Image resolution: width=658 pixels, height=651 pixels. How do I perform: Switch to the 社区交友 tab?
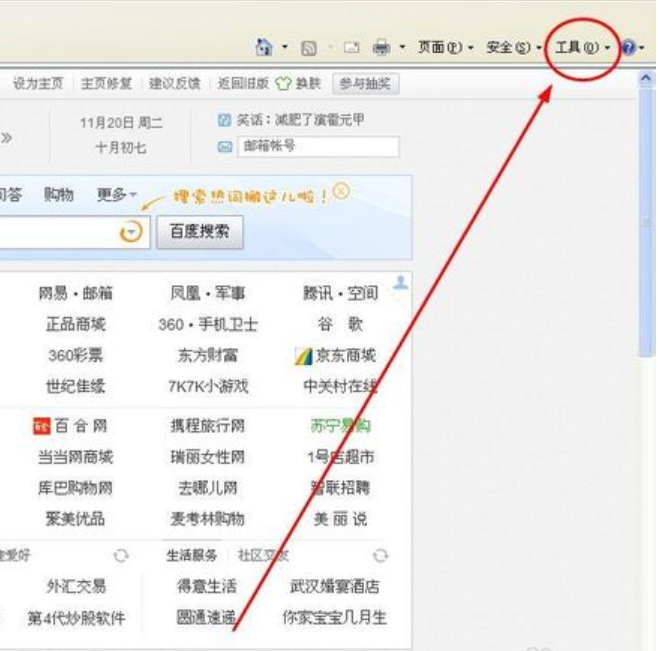[x=263, y=556]
